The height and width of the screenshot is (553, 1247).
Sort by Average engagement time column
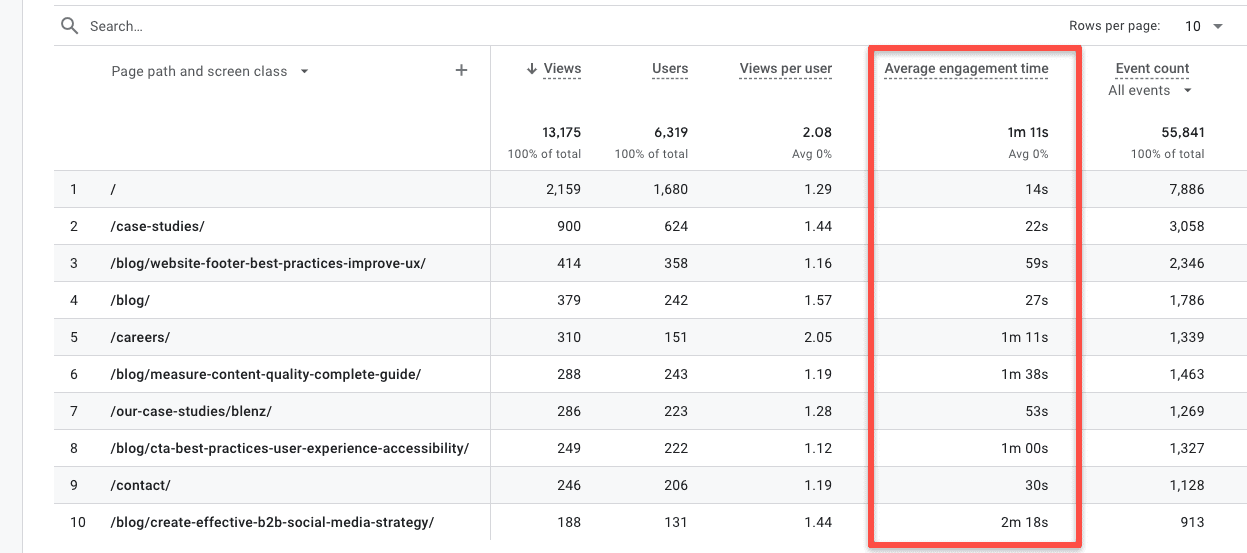[x=966, y=69]
